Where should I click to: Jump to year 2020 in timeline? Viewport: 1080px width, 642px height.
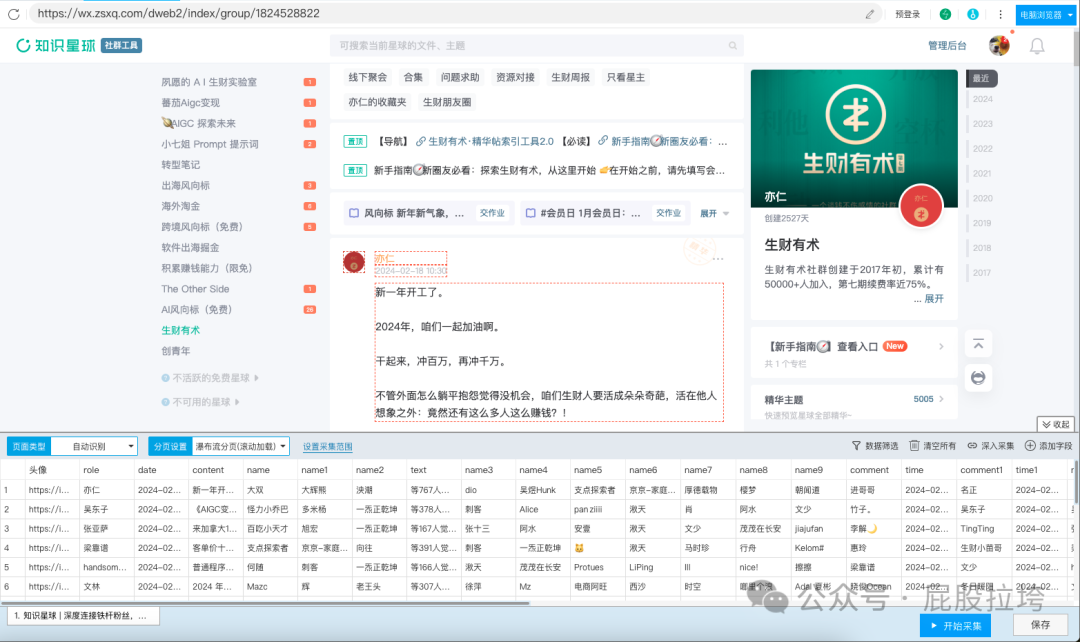point(982,198)
